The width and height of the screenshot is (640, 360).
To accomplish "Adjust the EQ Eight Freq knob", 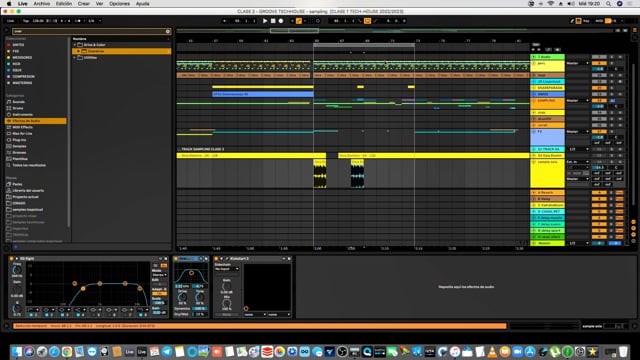I will (x=17, y=270).
